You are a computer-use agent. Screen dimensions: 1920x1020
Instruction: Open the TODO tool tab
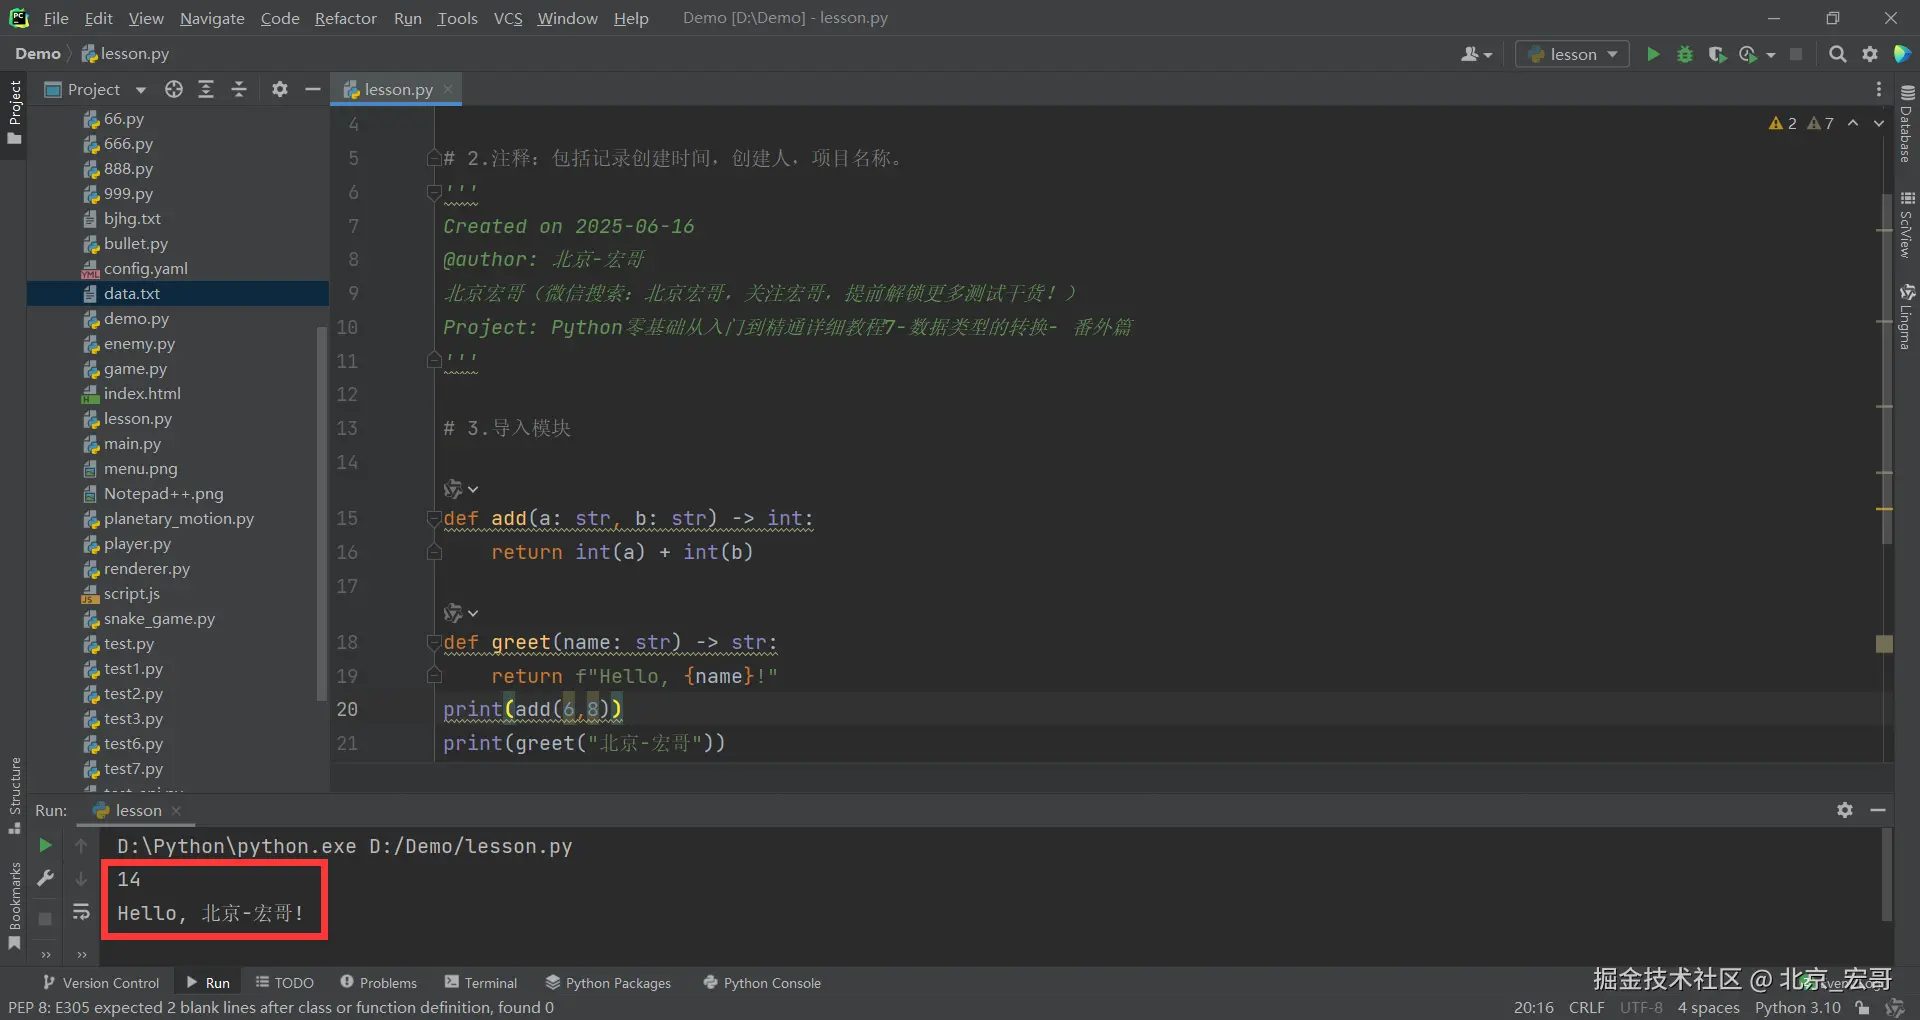[284, 983]
